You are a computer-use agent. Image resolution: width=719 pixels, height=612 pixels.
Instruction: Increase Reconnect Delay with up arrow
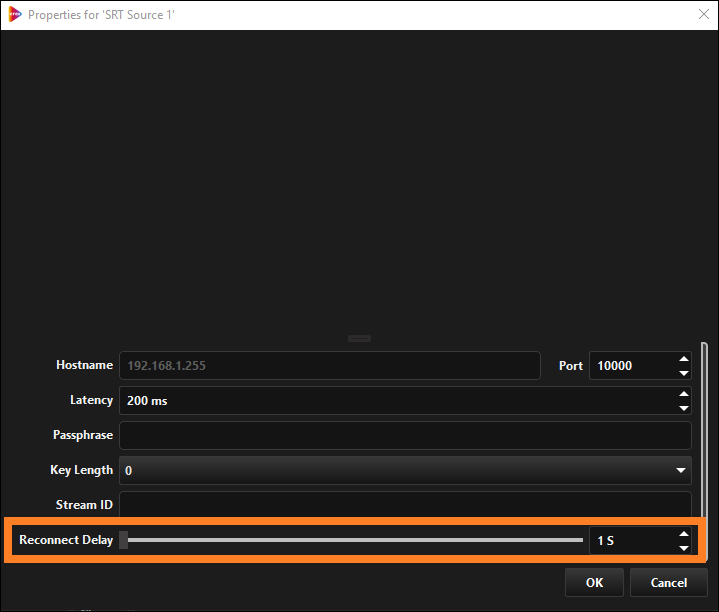[684, 534]
